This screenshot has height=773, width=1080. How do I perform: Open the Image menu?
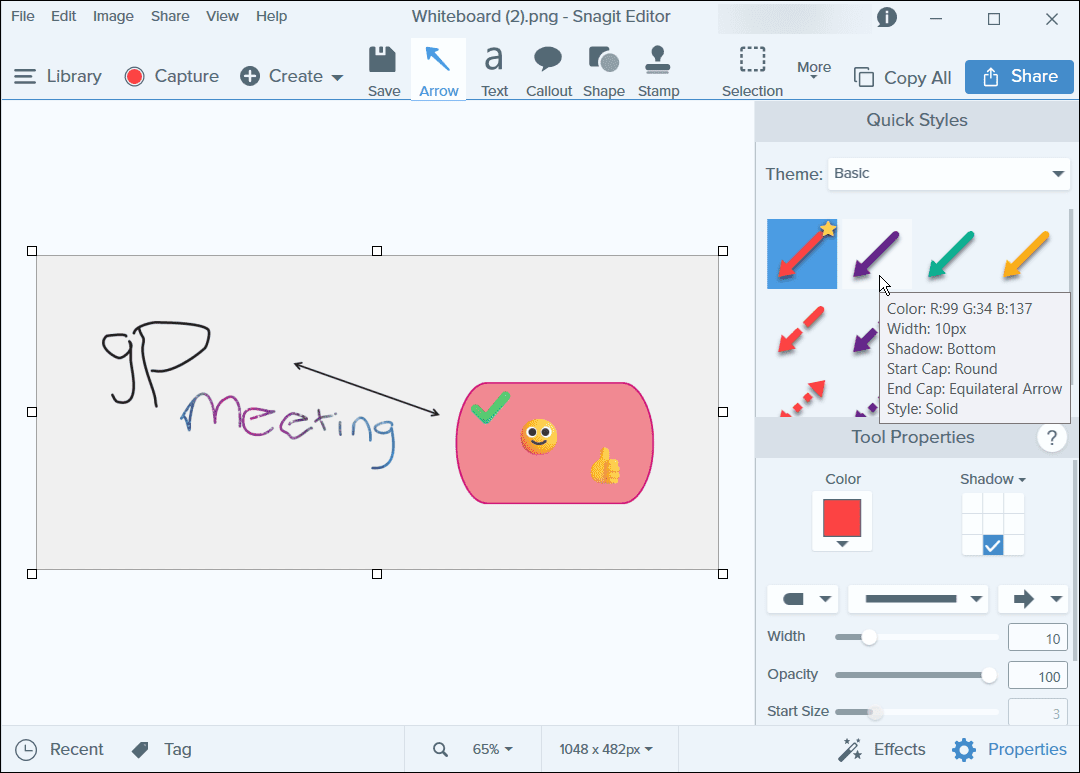113,15
